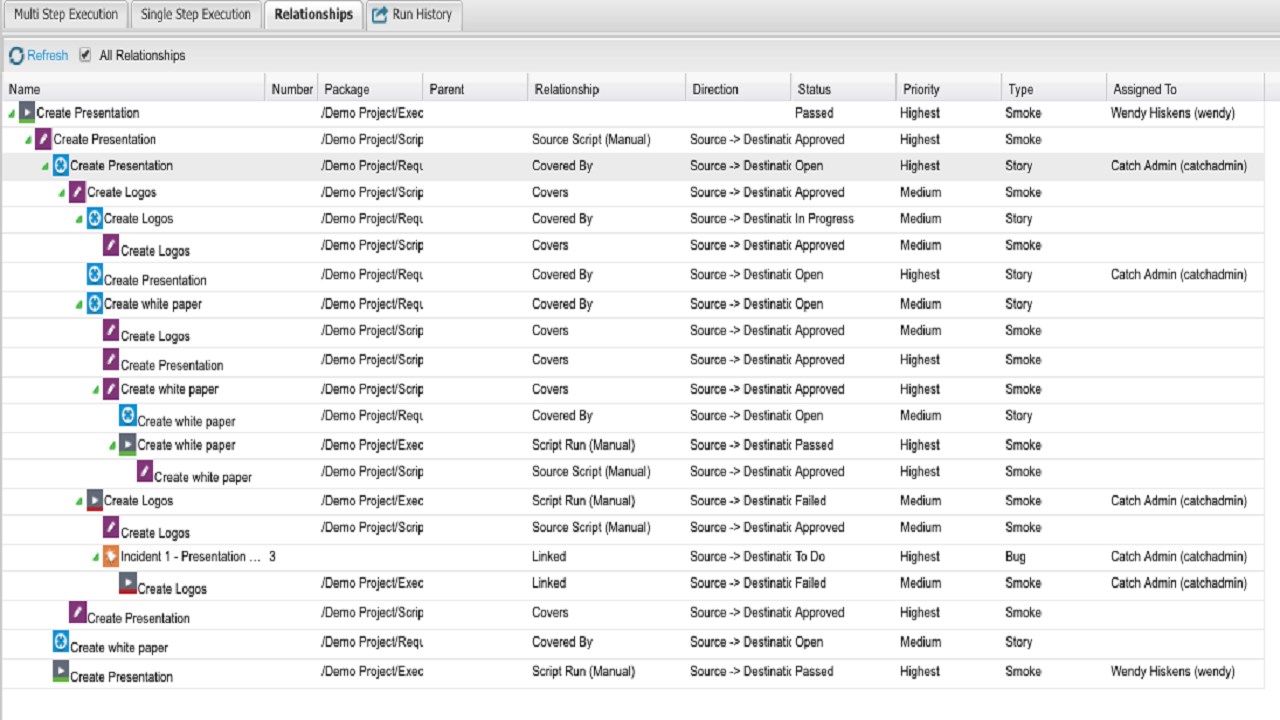The height and width of the screenshot is (720, 1280).
Task: Click the failed Create Logos script run icon
Action: [x=95, y=501]
